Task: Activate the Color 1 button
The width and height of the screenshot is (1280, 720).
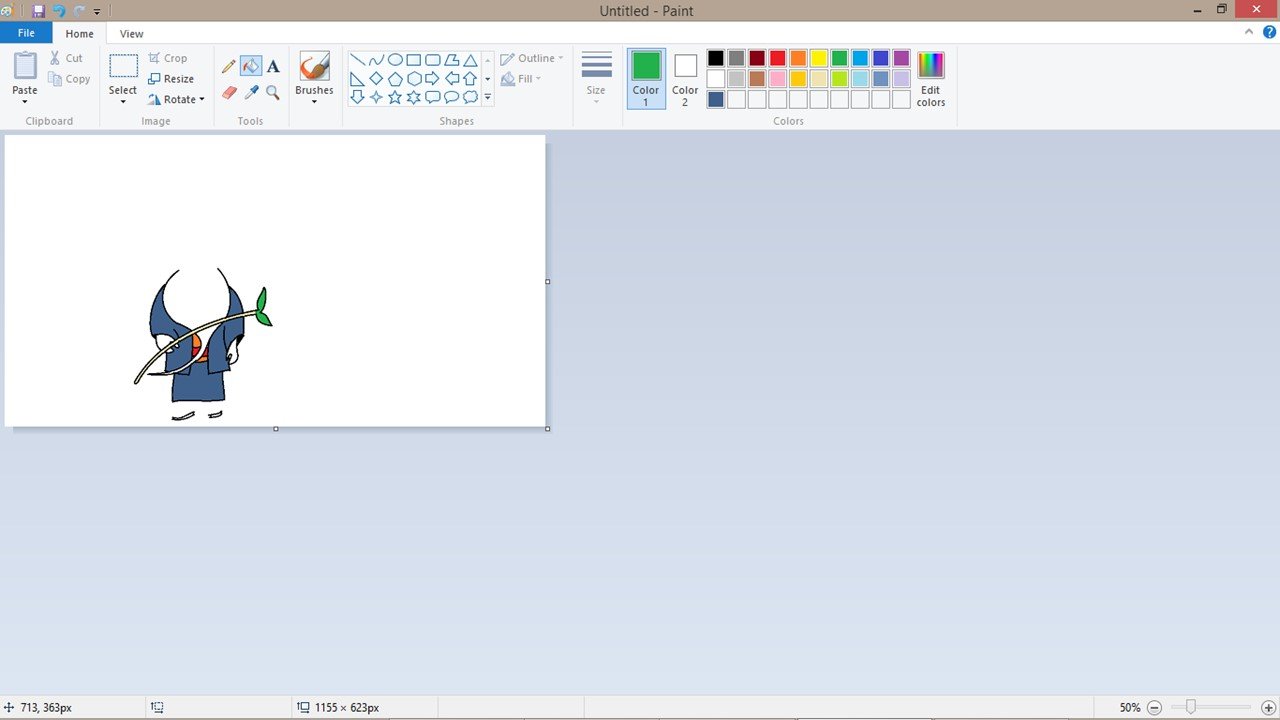Action: (x=646, y=79)
